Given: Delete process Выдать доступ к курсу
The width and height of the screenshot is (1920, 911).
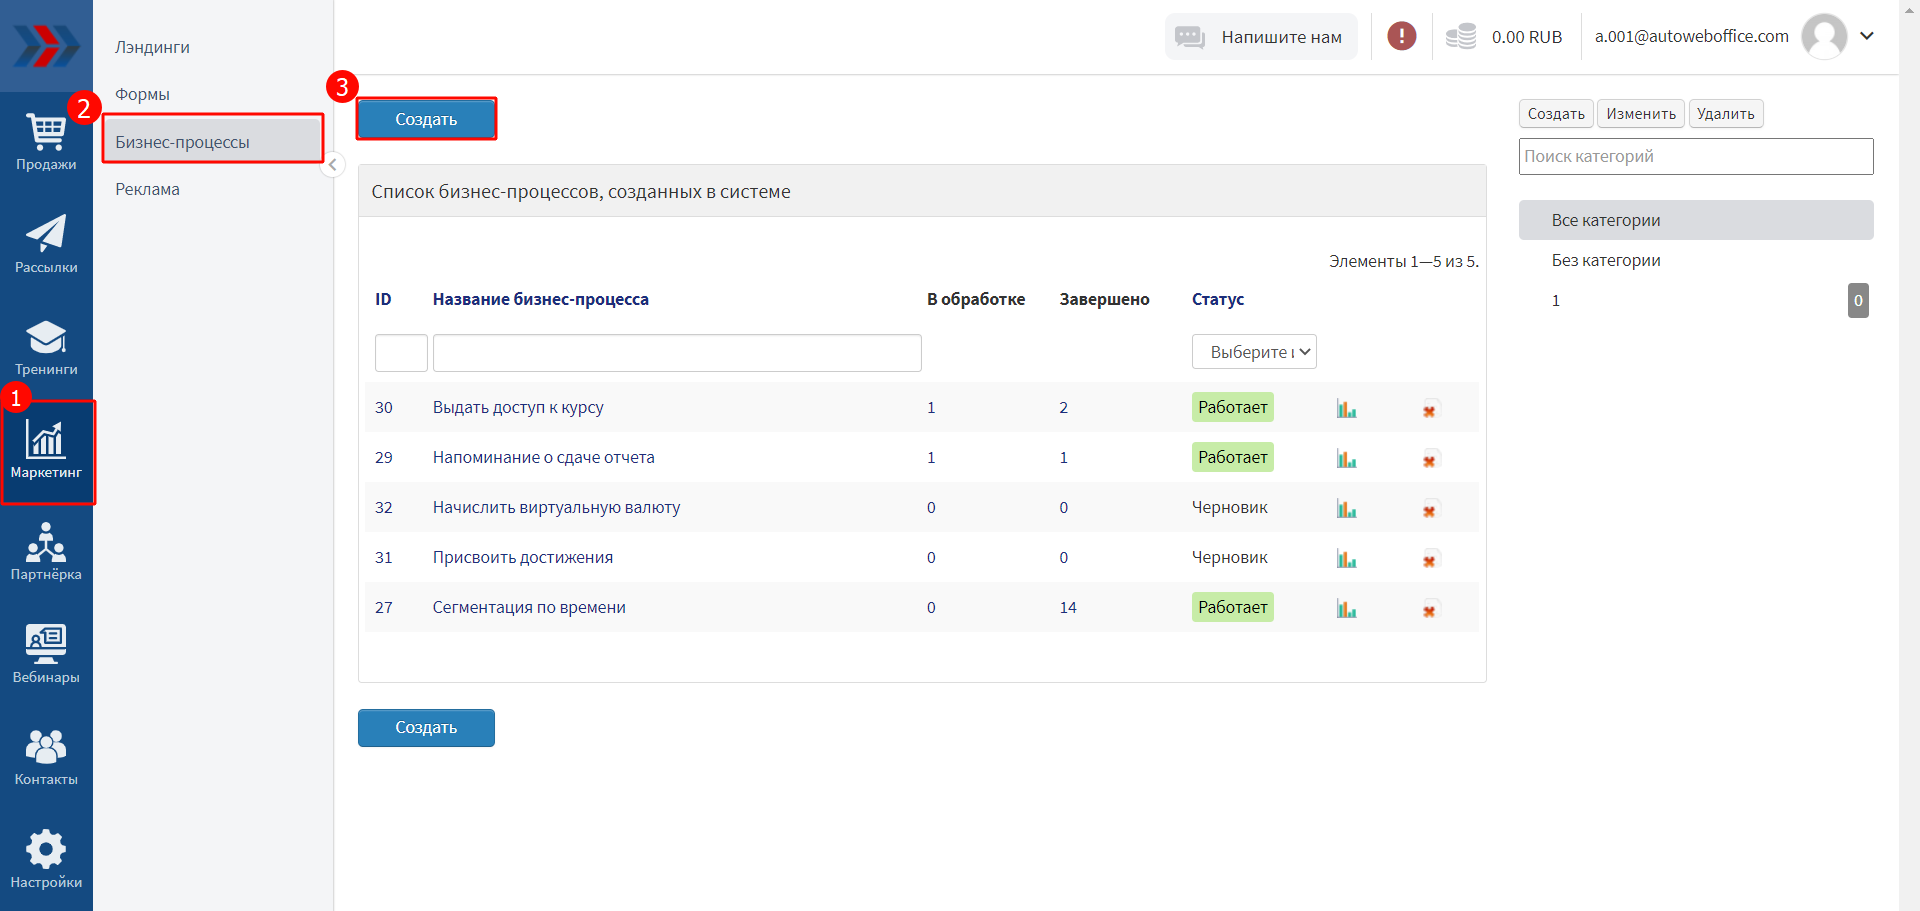Looking at the screenshot, I should tap(1430, 409).
